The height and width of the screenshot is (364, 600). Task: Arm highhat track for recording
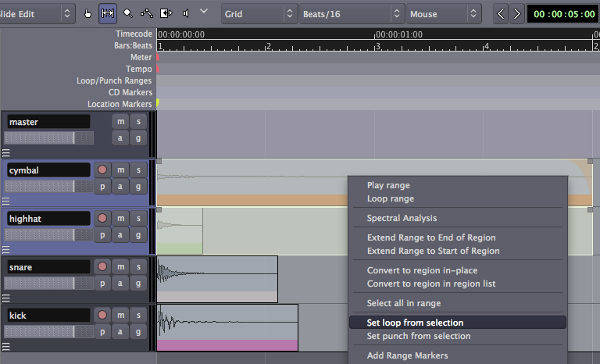click(102, 218)
